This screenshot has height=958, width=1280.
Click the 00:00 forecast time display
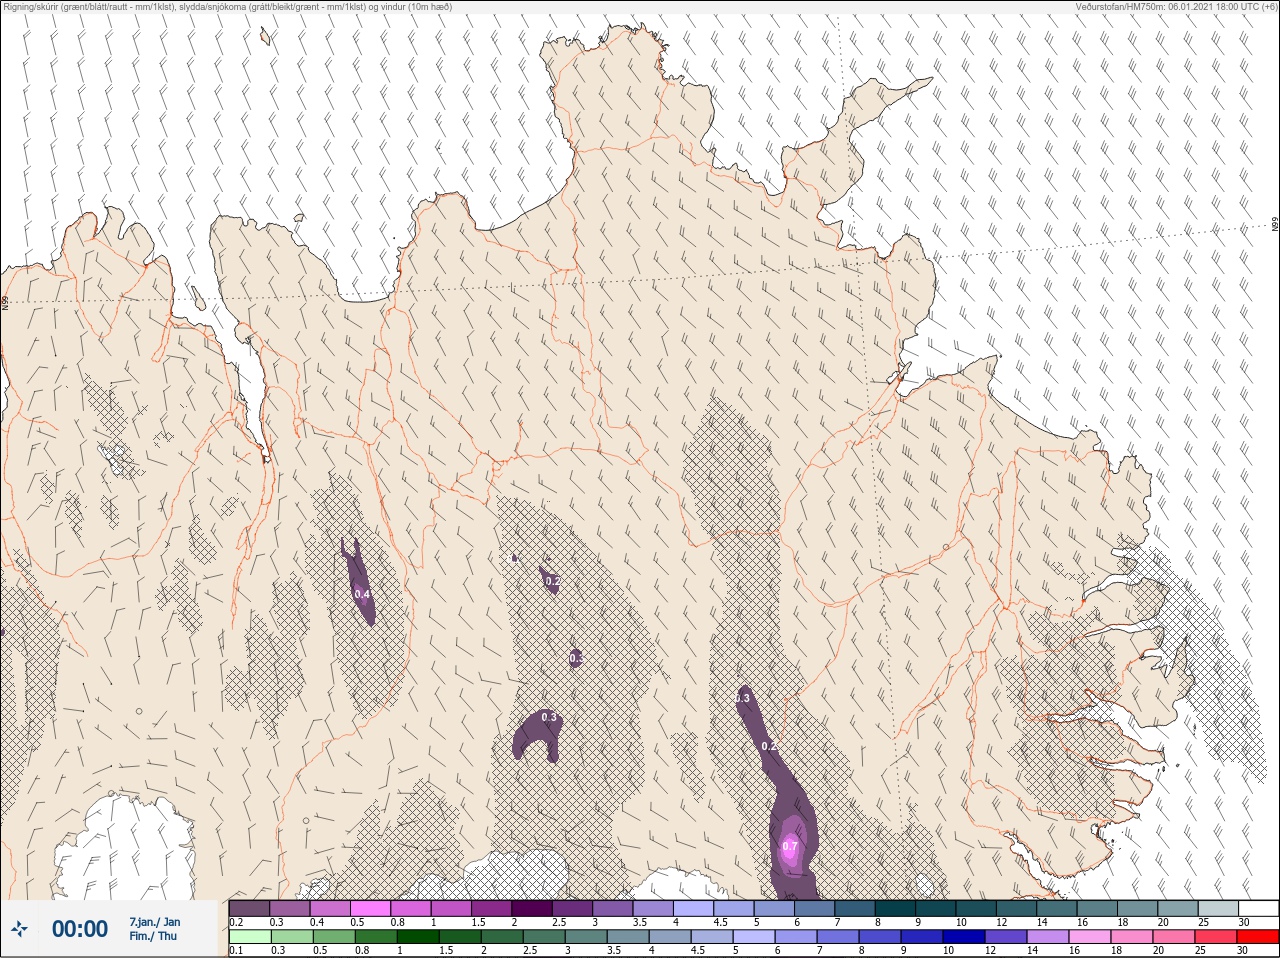coord(80,929)
